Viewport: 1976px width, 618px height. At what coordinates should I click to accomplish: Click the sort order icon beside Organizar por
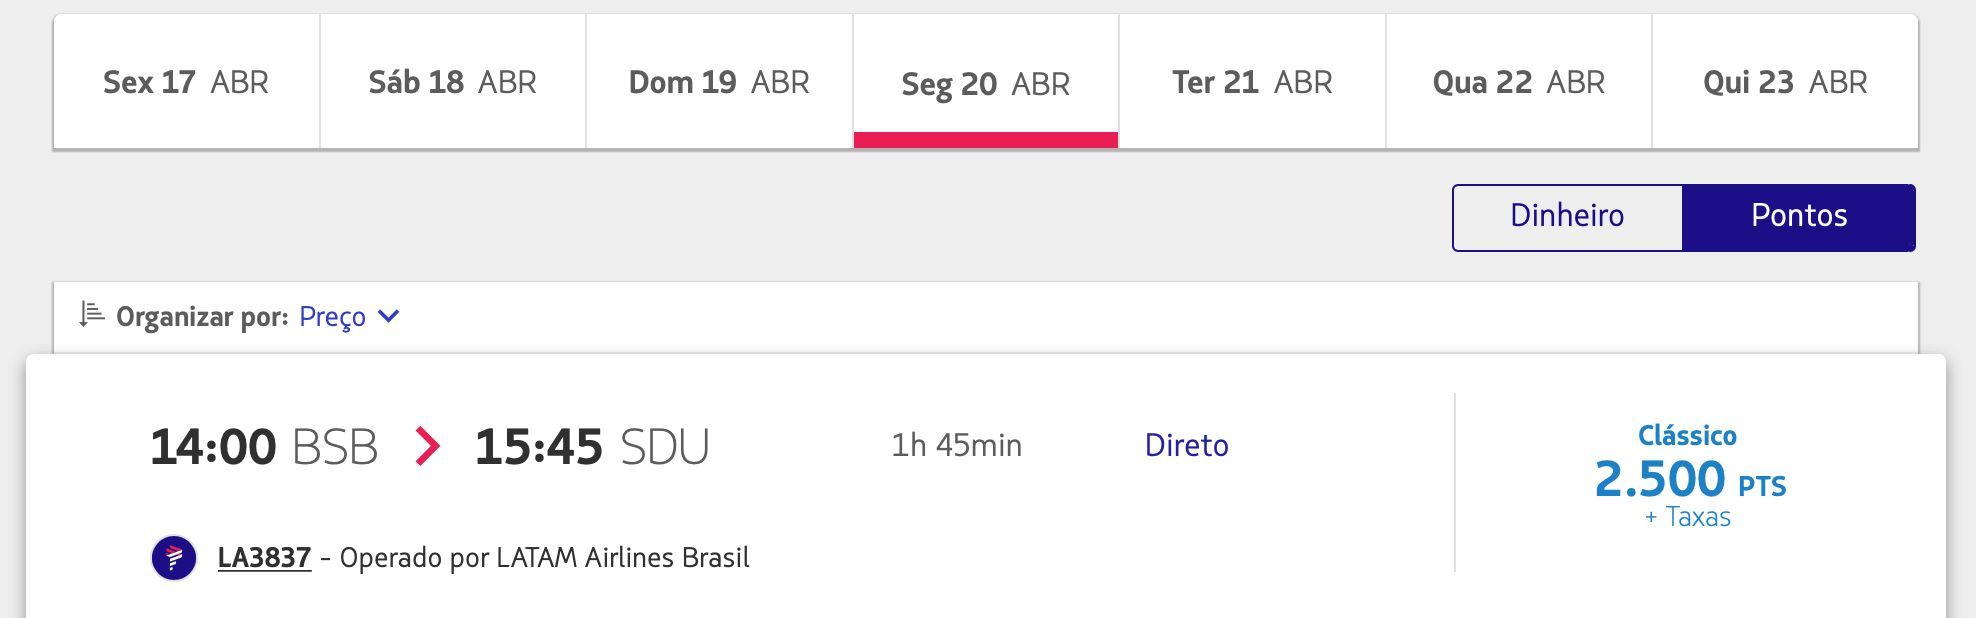92,315
